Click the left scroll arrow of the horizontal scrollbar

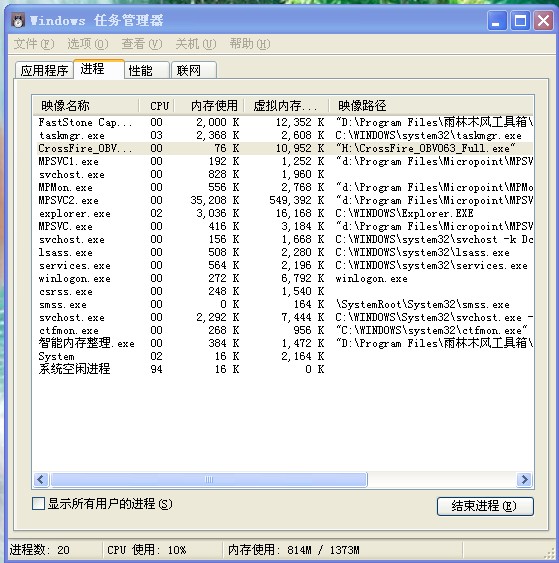[41, 479]
